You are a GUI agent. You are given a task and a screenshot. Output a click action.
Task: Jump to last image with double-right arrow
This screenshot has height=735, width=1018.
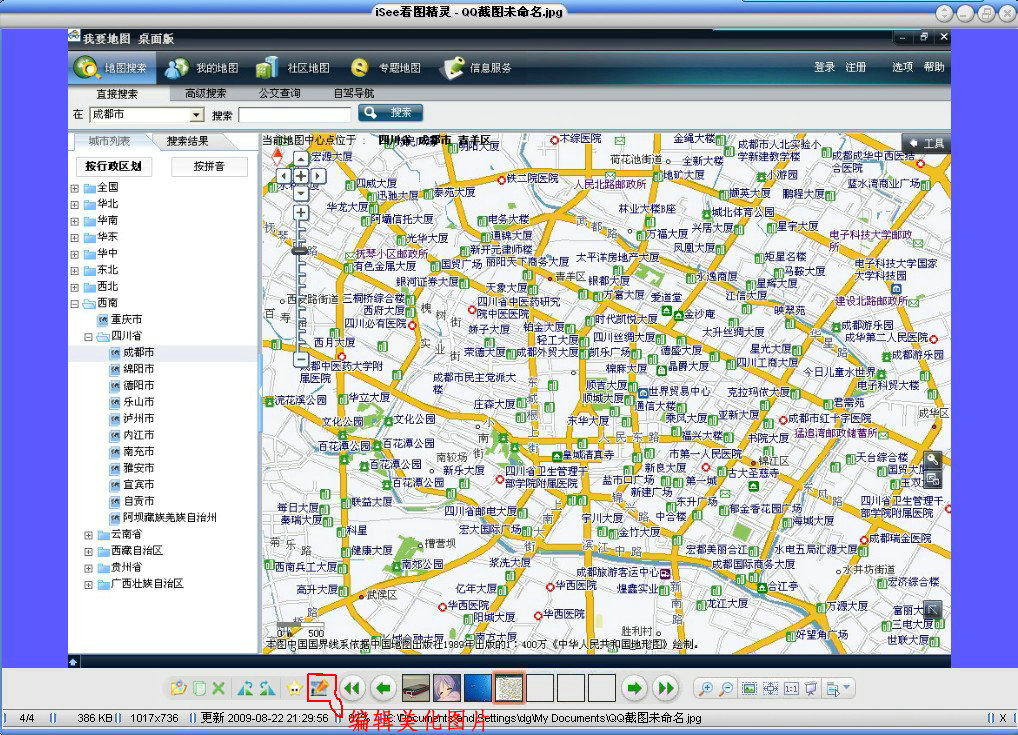(x=665, y=688)
